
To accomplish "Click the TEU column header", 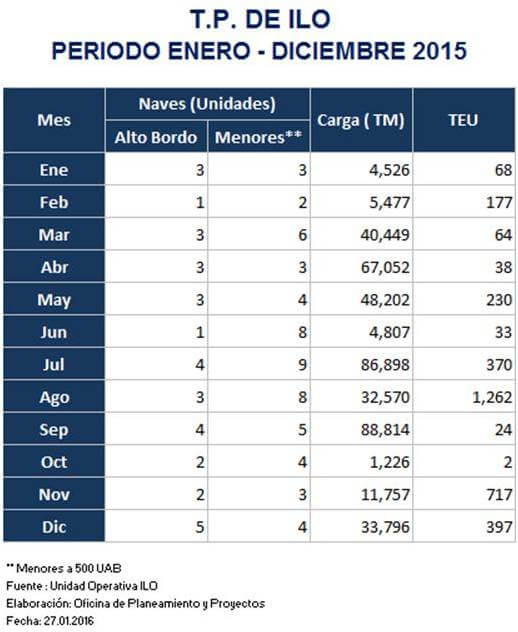I will (464, 120).
